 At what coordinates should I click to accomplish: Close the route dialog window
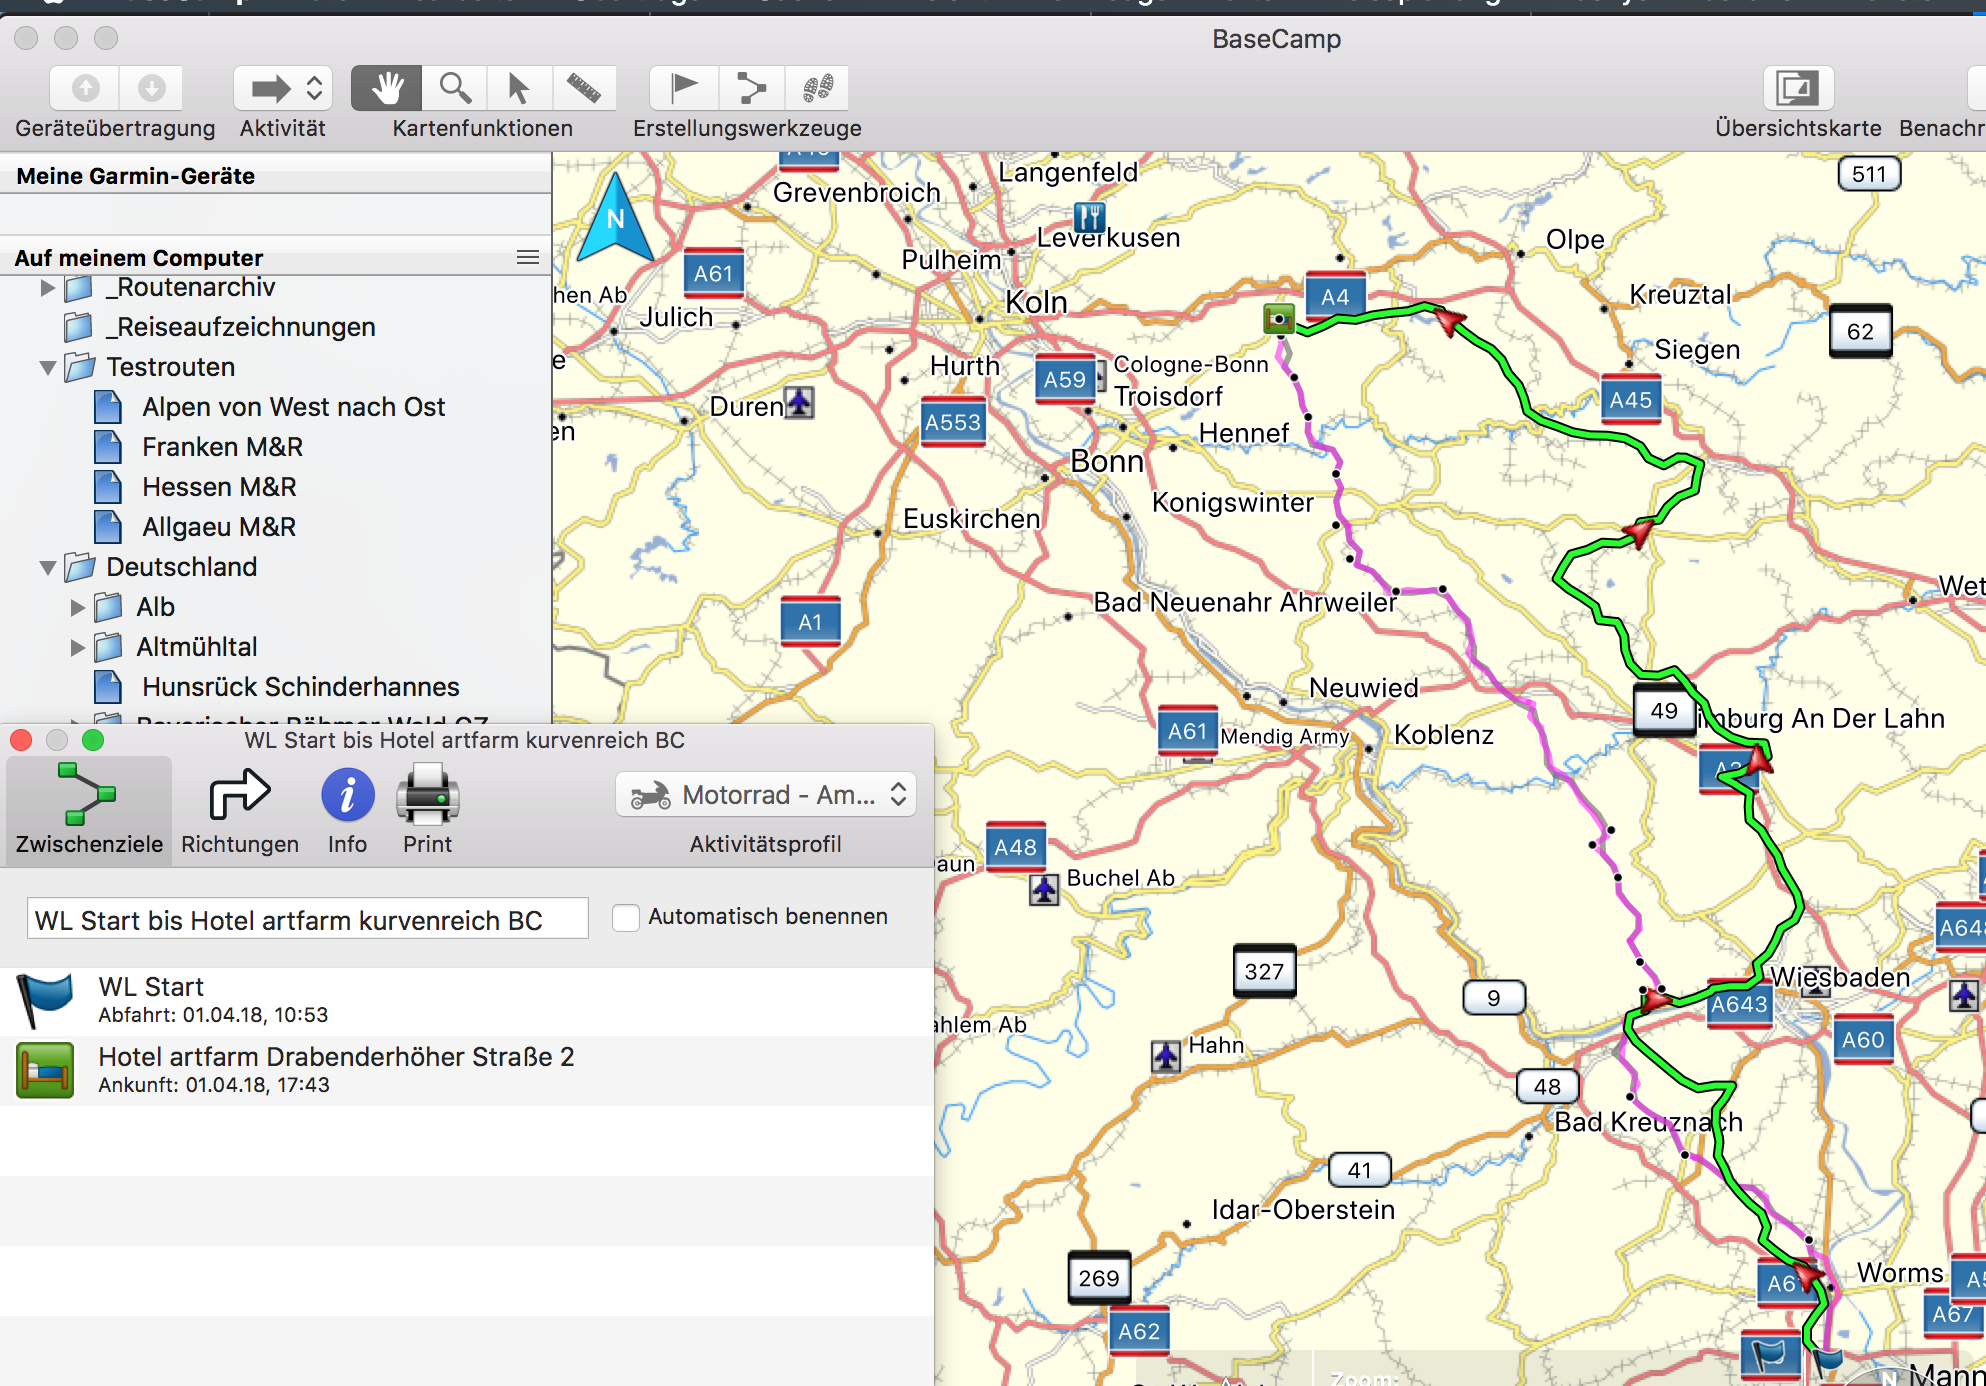coord(21,740)
